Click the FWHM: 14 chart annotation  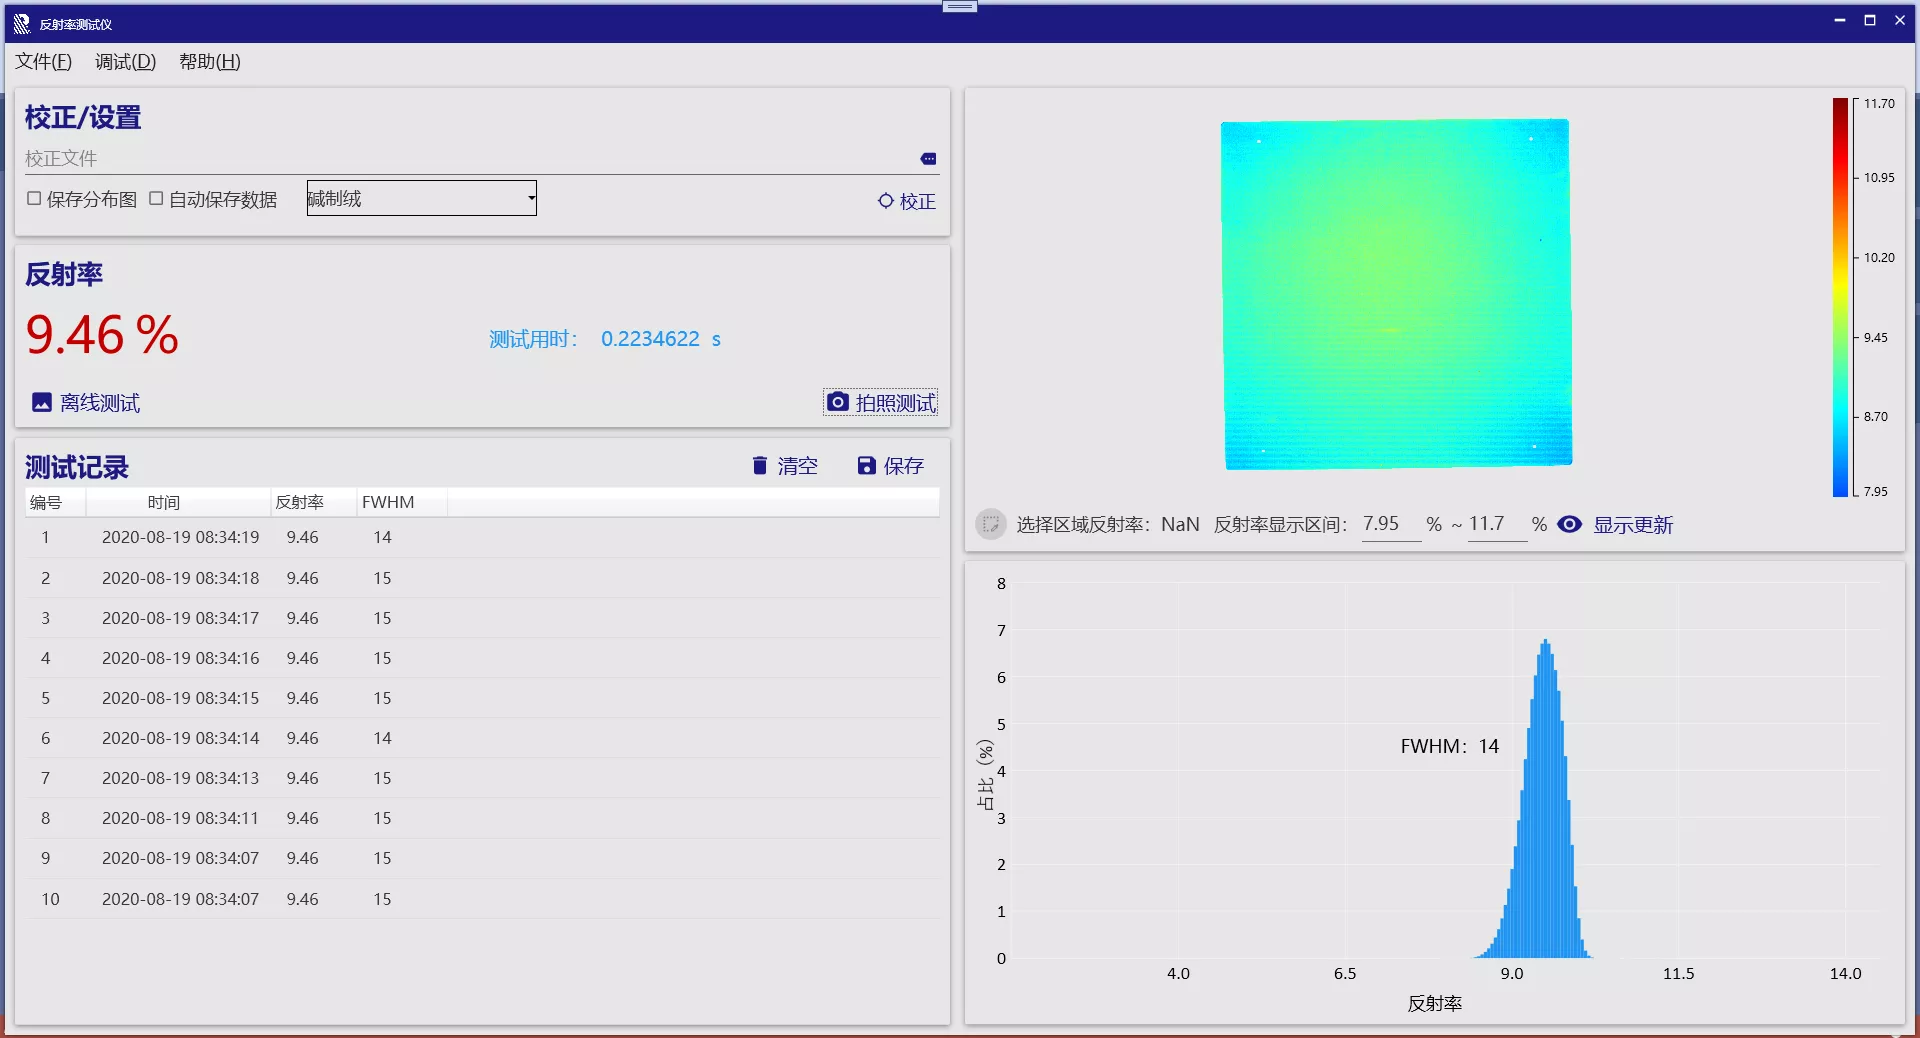pyautogui.click(x=1450, y=746)
